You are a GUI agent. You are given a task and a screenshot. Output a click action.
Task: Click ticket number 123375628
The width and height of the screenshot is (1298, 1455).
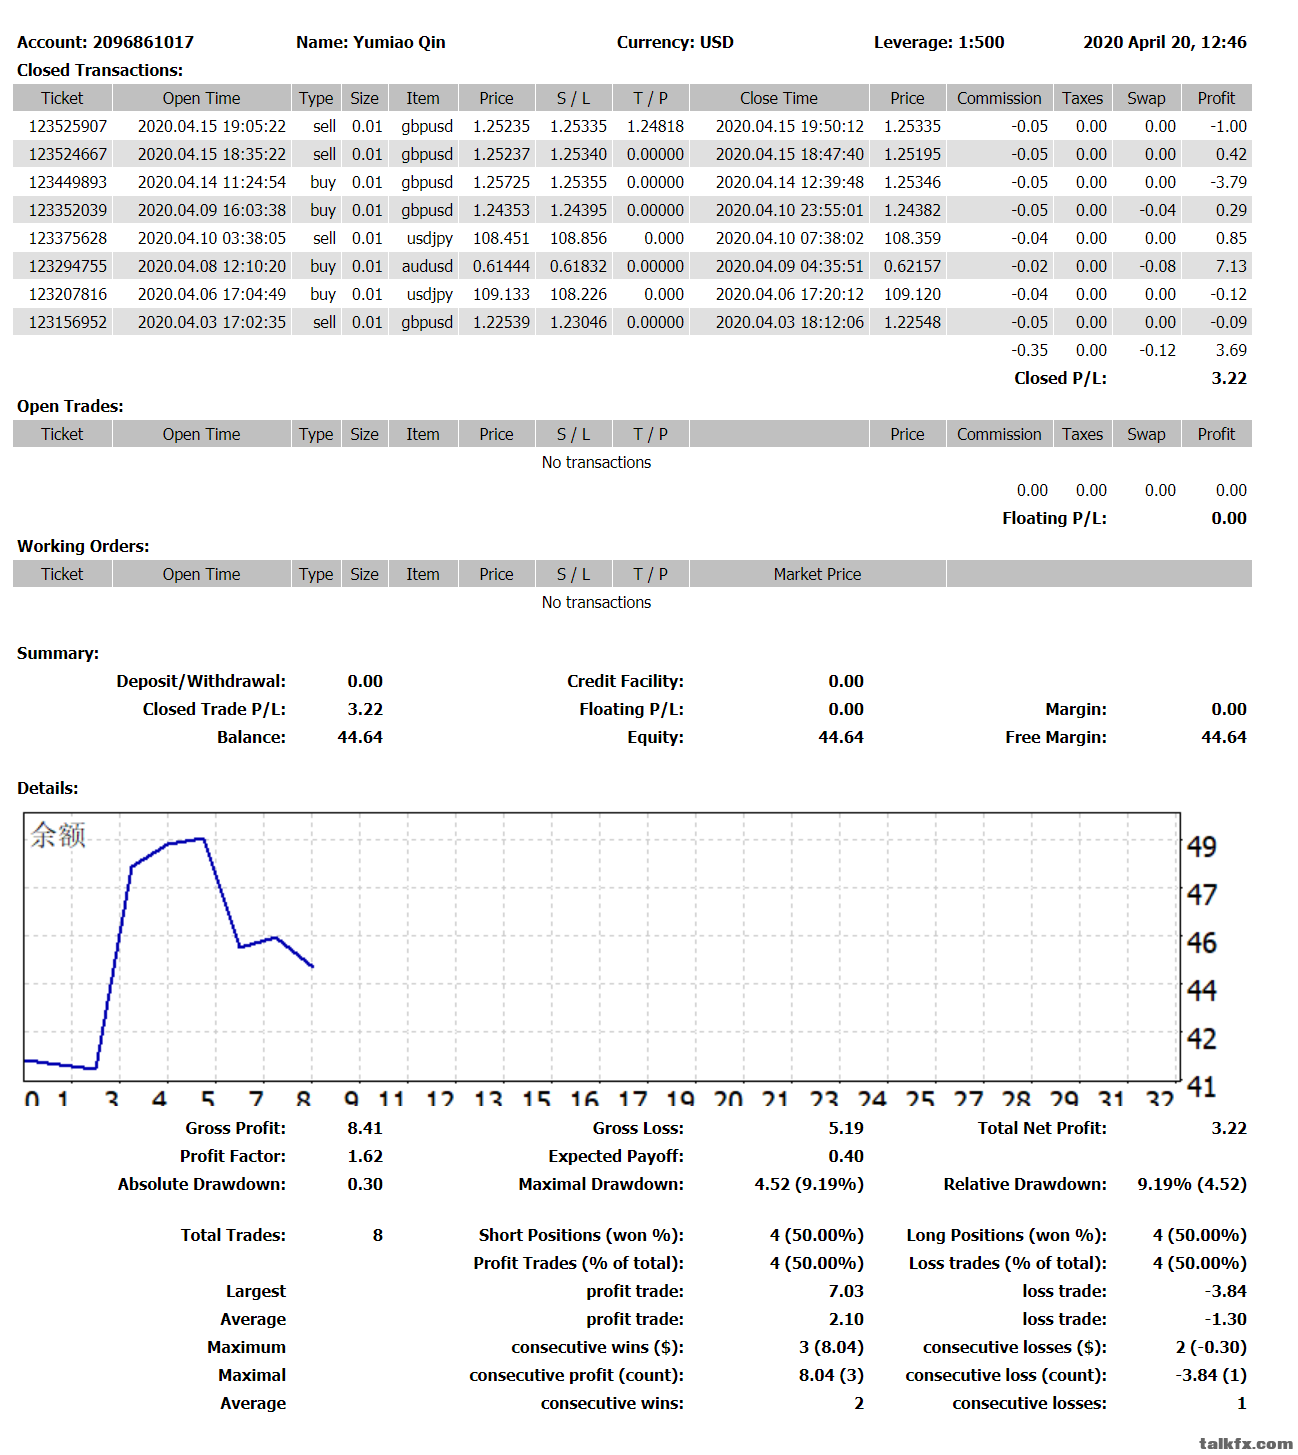click(67, 238)
